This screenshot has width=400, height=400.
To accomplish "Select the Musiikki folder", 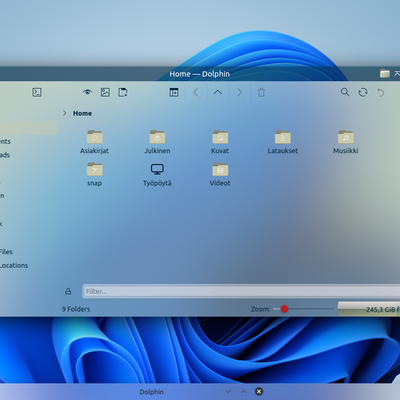I will click(346, 142).
